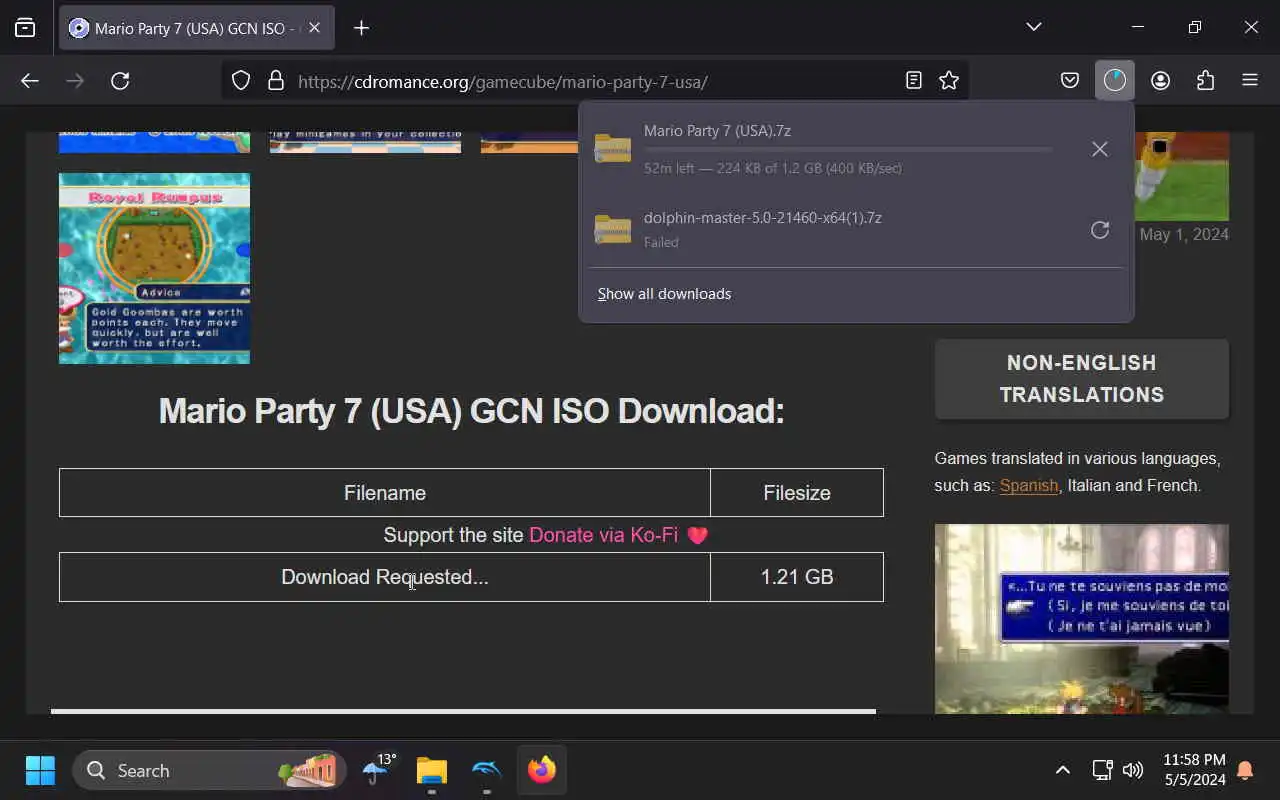Image resolution: width=1280 pixels, height=800 pixels.
Task: Open the volume speaker tray icon
Action: (1132, 770)
